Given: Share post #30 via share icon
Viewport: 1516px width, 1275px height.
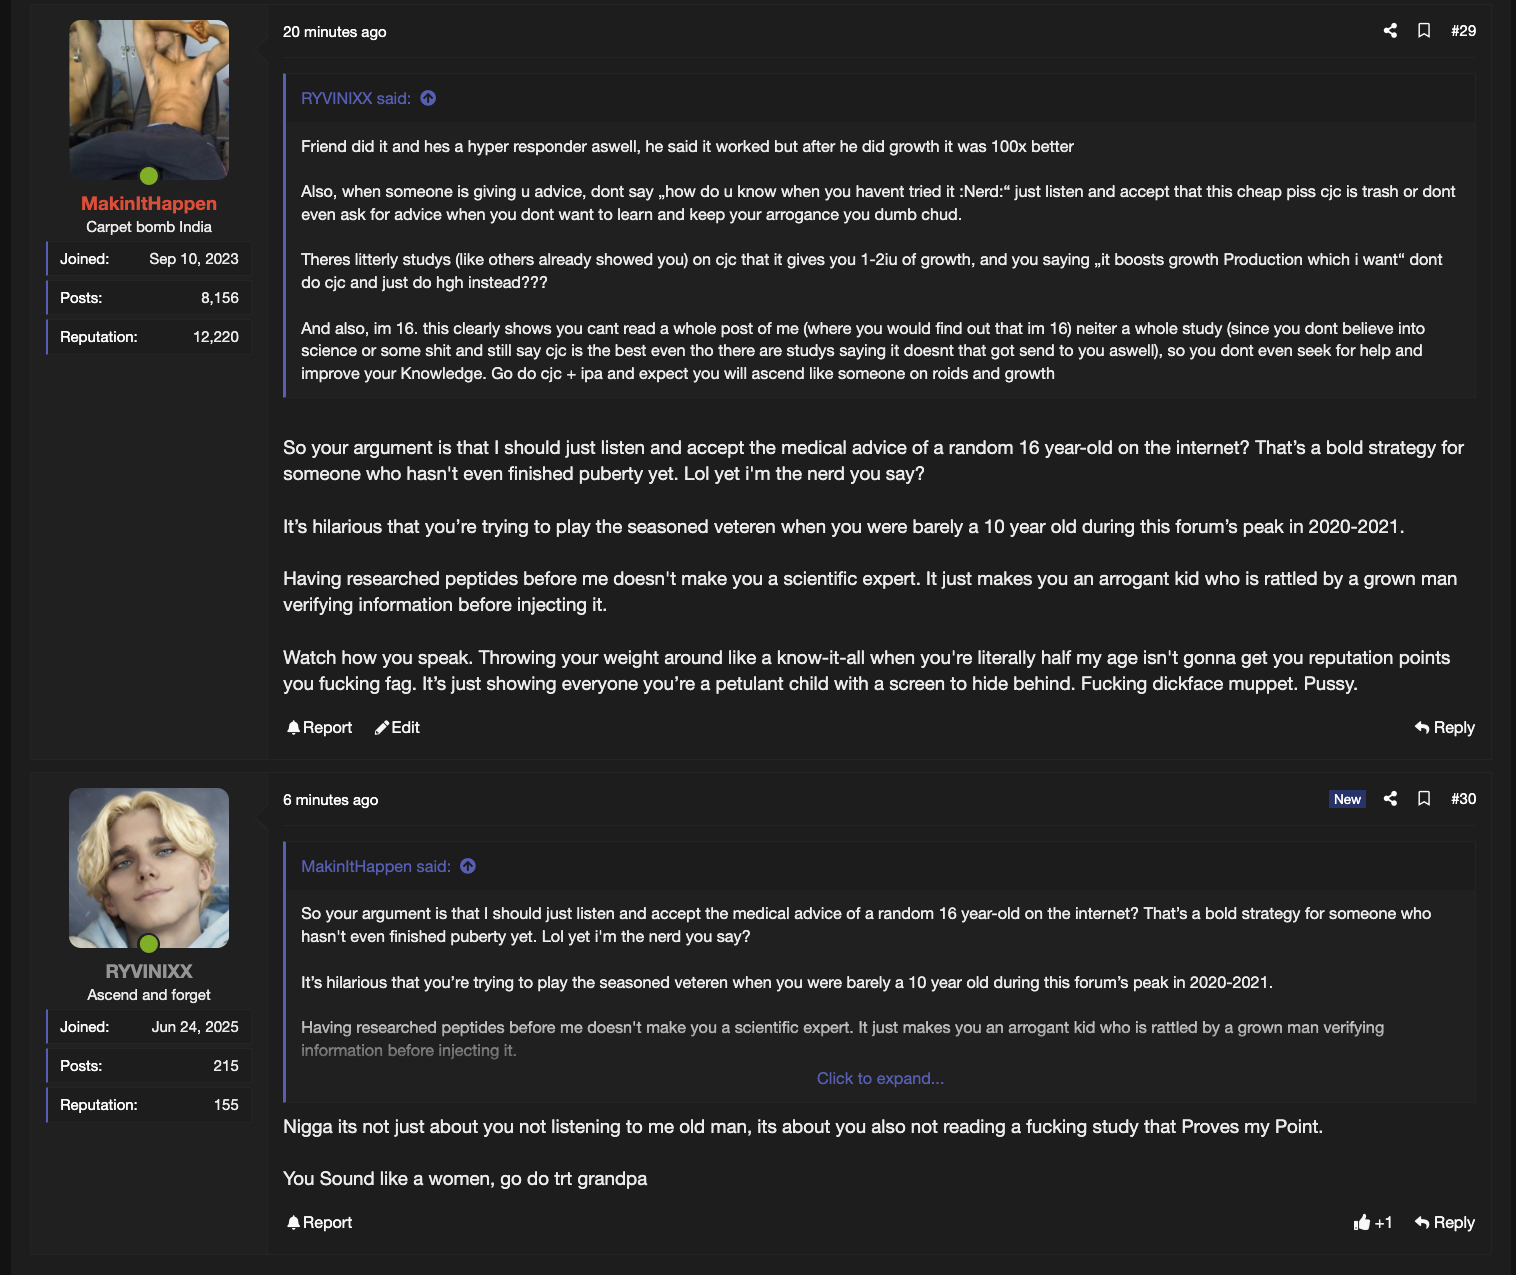Looking at the screenshot, I should (1390, 799).
